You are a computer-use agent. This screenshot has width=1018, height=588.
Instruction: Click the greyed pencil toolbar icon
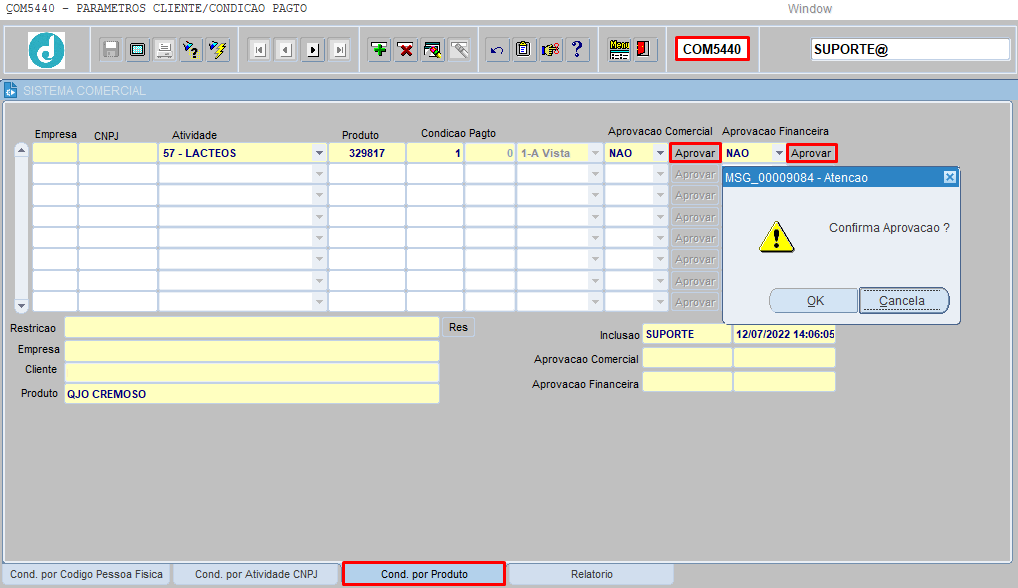coord(459,49)
